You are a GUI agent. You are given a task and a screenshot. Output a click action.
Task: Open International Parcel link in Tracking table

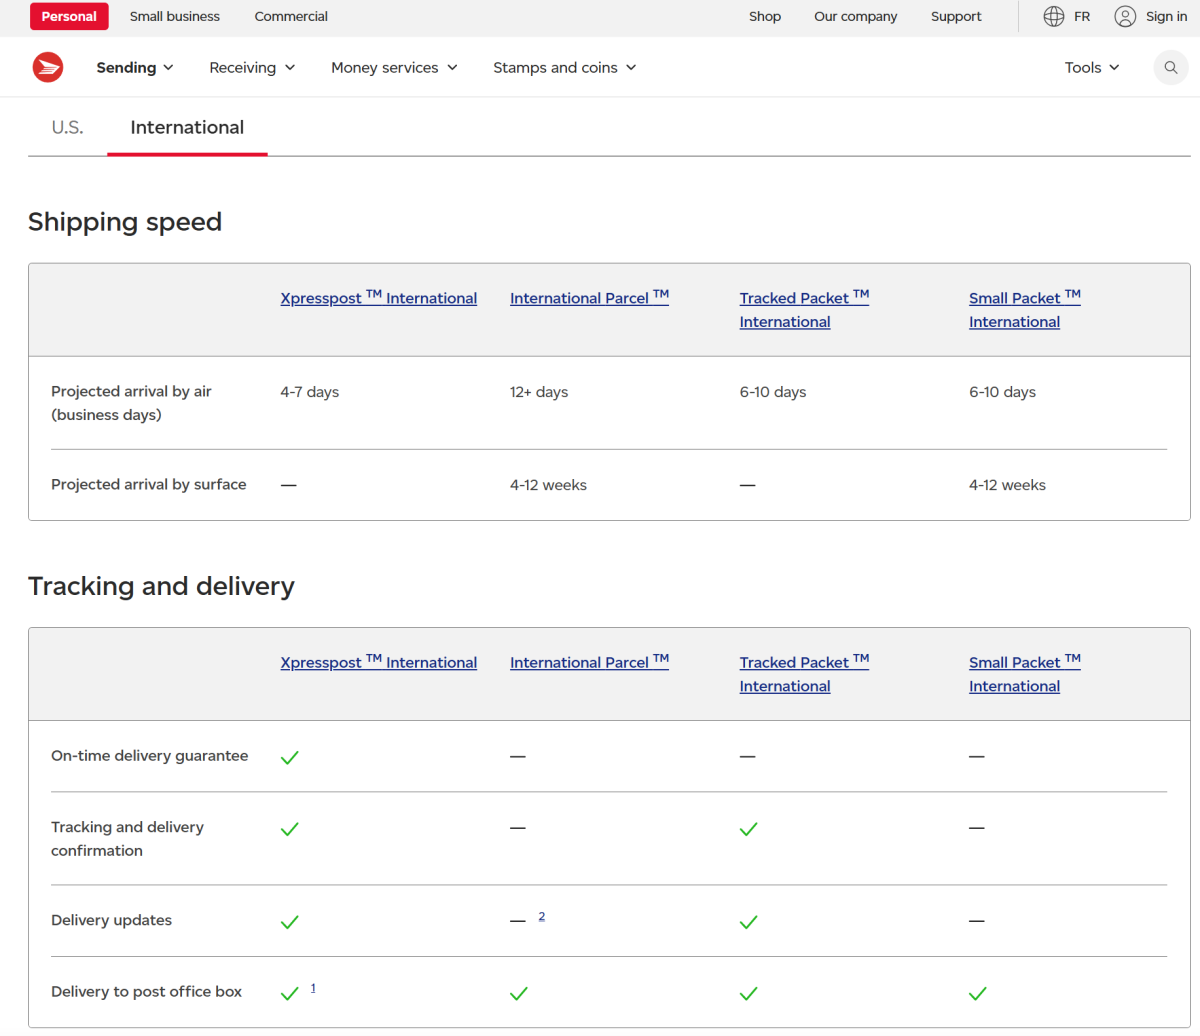point(589,662)
